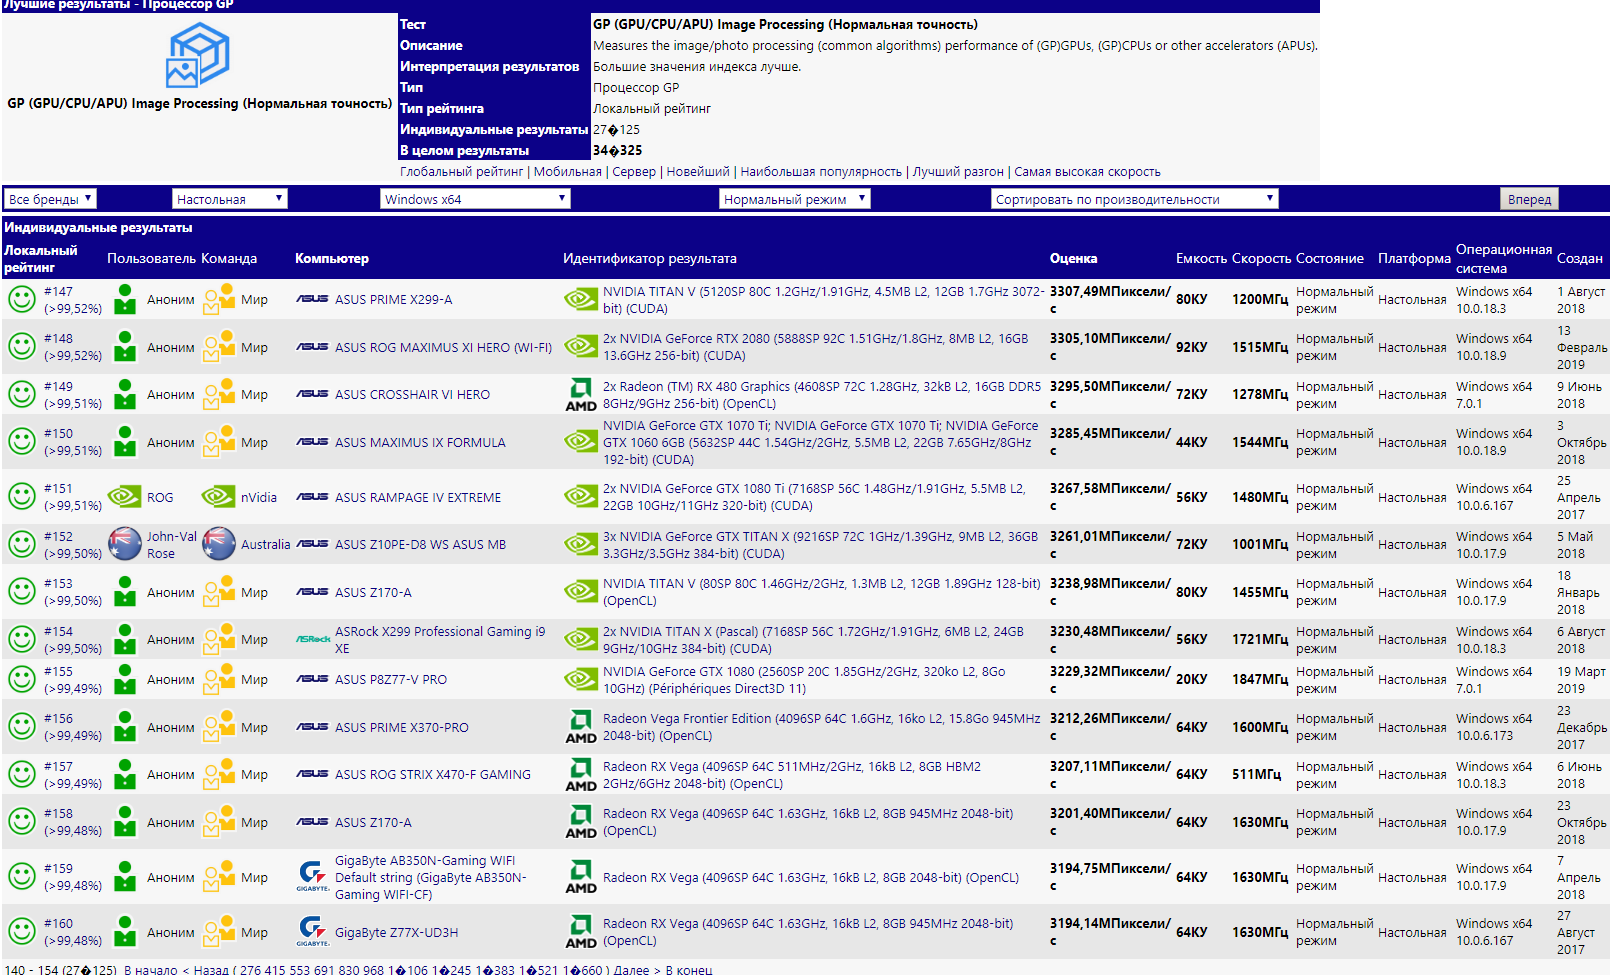Jump to pagination entry 691
This screenshot has height=975, width=1610.
point(324,969)
